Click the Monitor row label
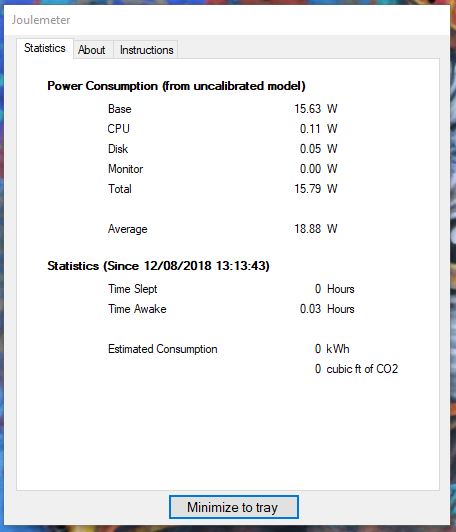The height and width of the screenshot is (532, 456). (x=125, y=169)
